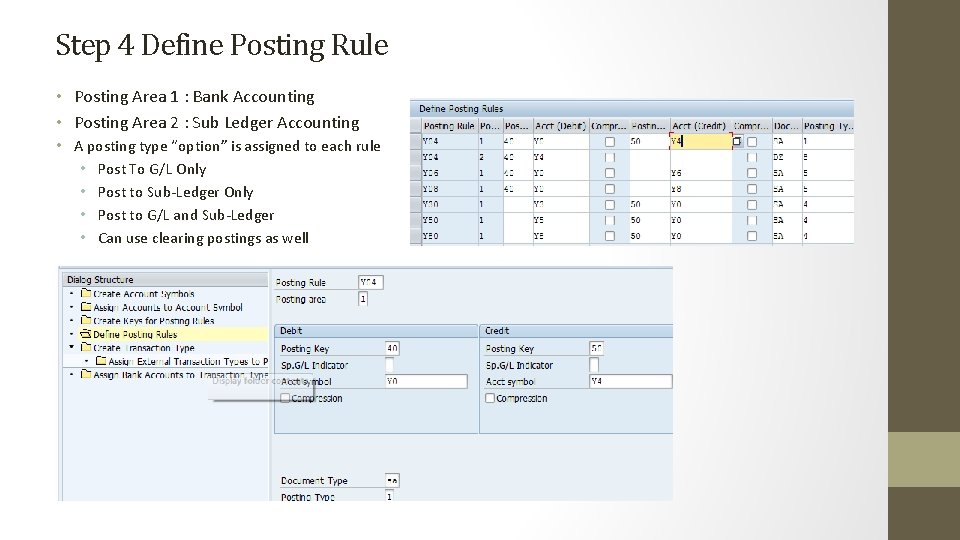This screenshot has height=540, width=960.
Task: Click folder icon of Assign External Transaction Types
Action: click(x=101, y=361)
